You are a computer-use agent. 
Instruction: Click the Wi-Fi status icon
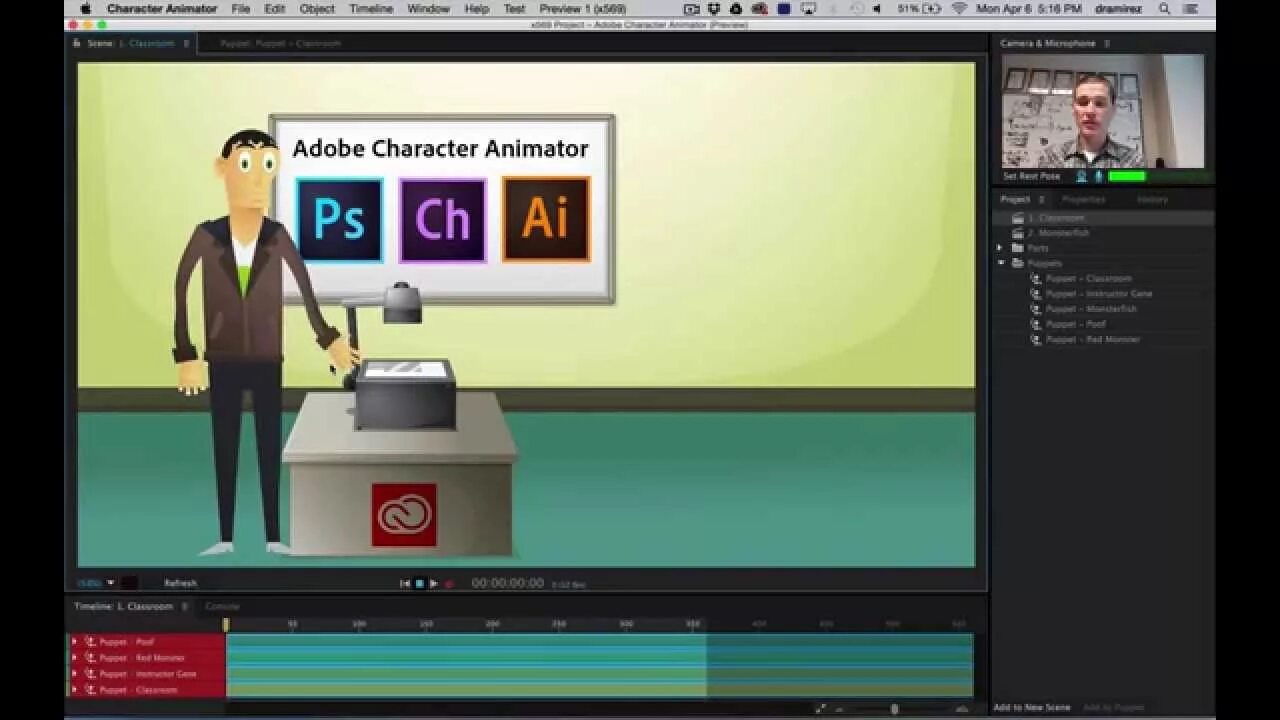[960, 9]
